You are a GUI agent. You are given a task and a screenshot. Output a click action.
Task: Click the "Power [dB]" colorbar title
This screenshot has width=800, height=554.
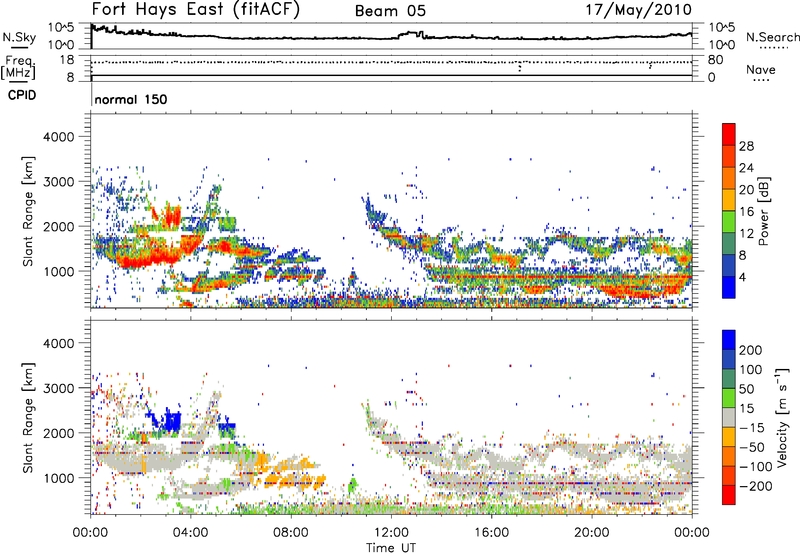(763, 211)
